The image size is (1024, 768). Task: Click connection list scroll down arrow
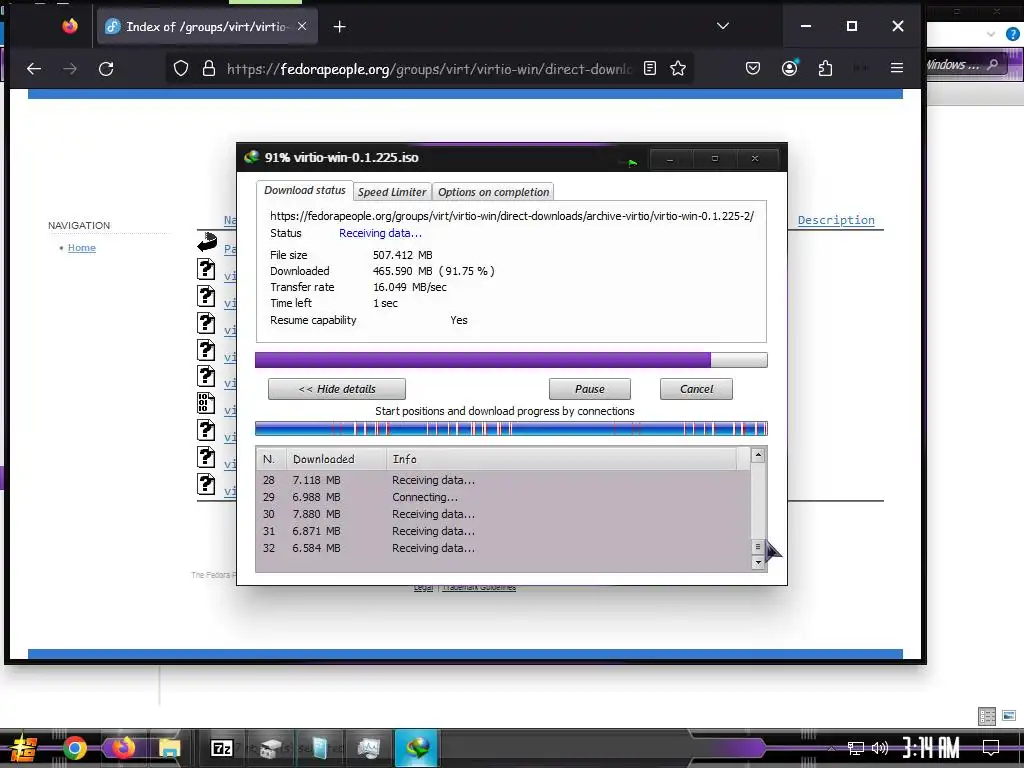pos(758,562)
